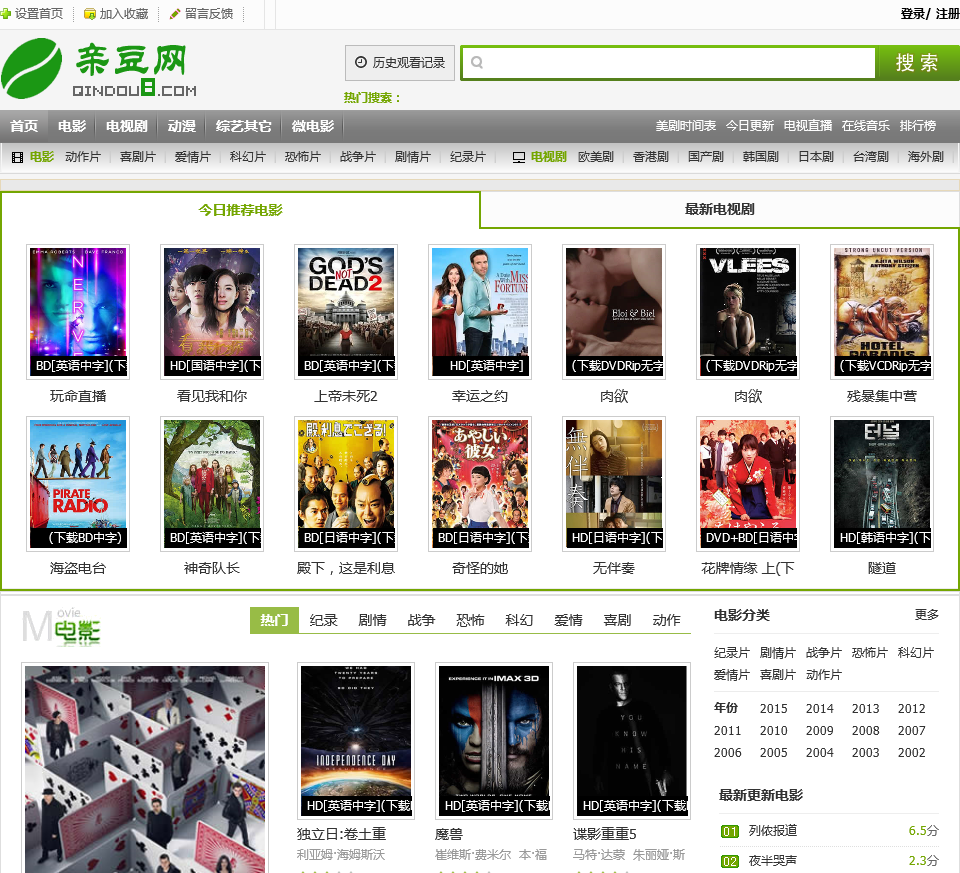960x873 pixels.
Task: Open 看见我和你 poster
Action: 212,312
